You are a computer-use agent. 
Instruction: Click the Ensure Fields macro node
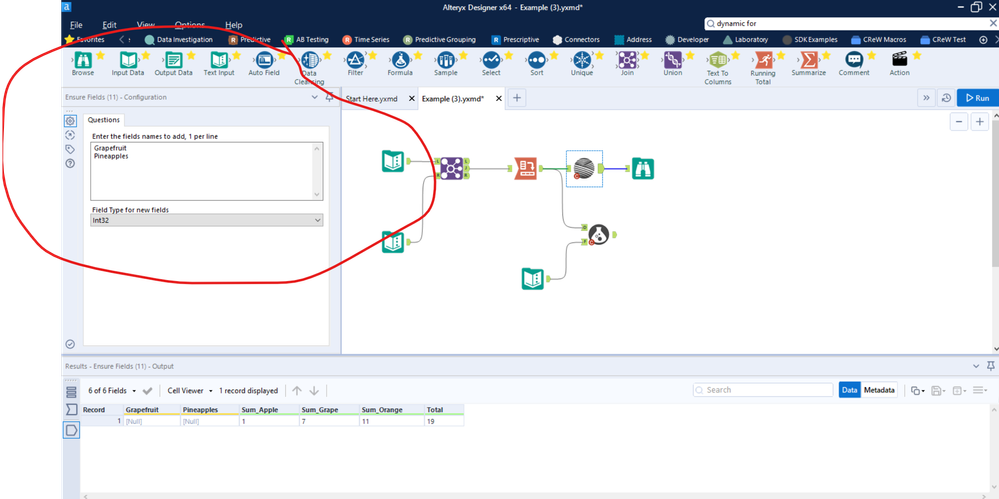coord(584,168)
